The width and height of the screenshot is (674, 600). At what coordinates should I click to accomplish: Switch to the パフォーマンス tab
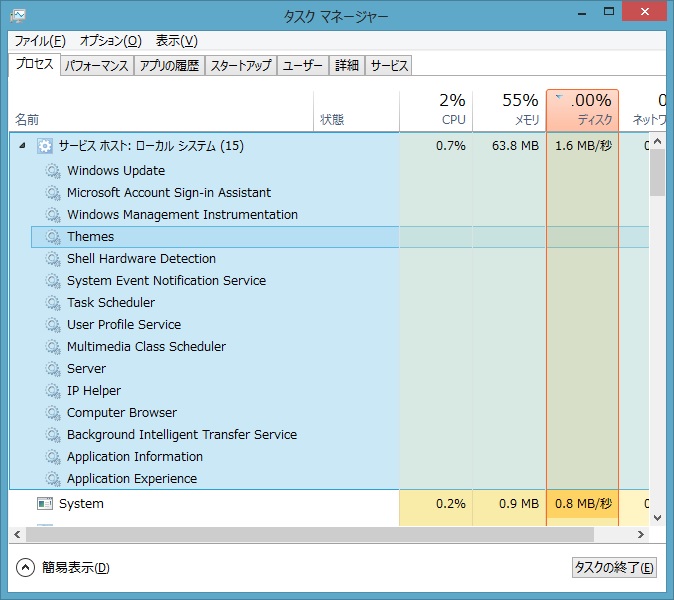(x=97, y=66)
